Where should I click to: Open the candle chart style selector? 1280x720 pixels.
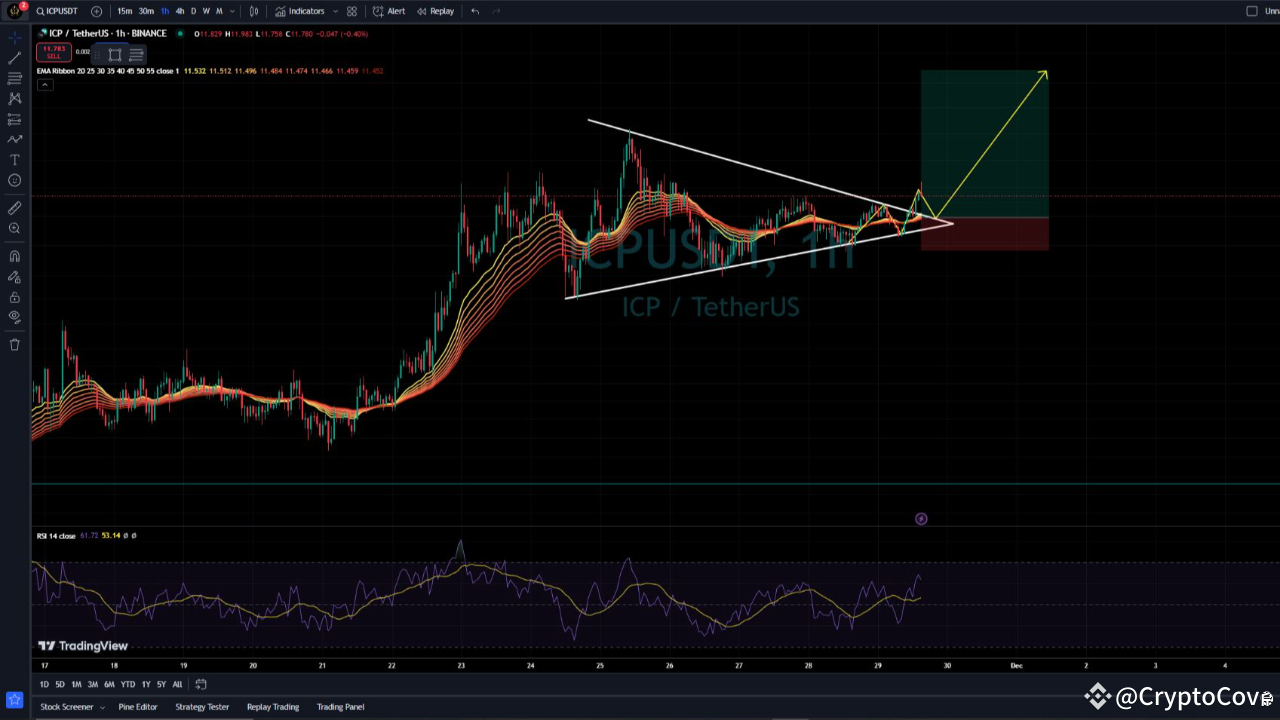254,11
